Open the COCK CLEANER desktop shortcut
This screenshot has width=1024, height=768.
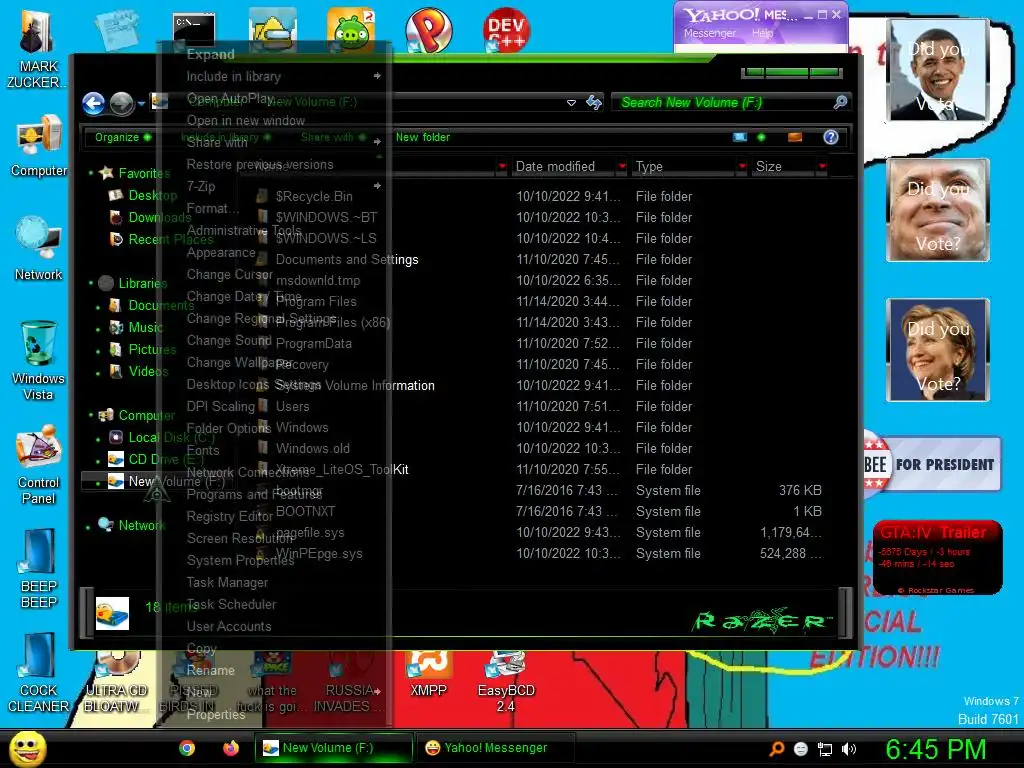tap(39, 673)
